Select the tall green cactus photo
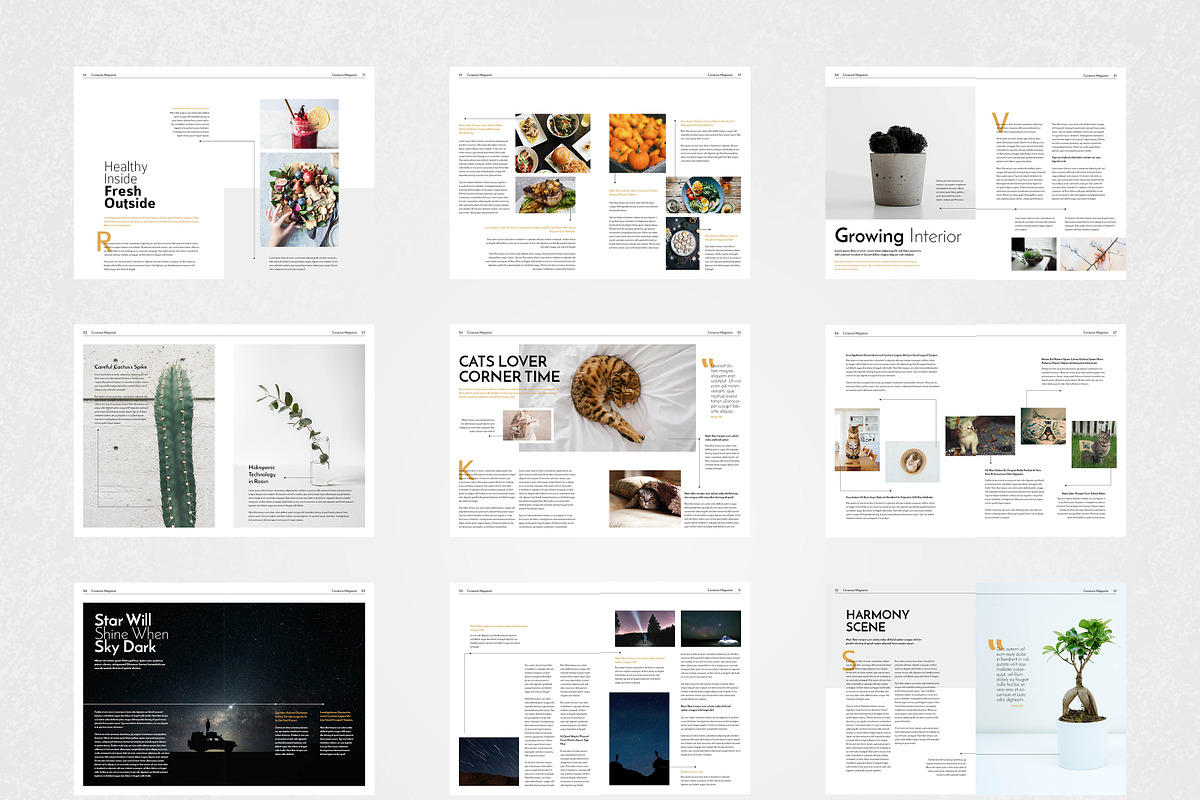1200x800 pixels. pyautogui.click(x=149, y=436)
